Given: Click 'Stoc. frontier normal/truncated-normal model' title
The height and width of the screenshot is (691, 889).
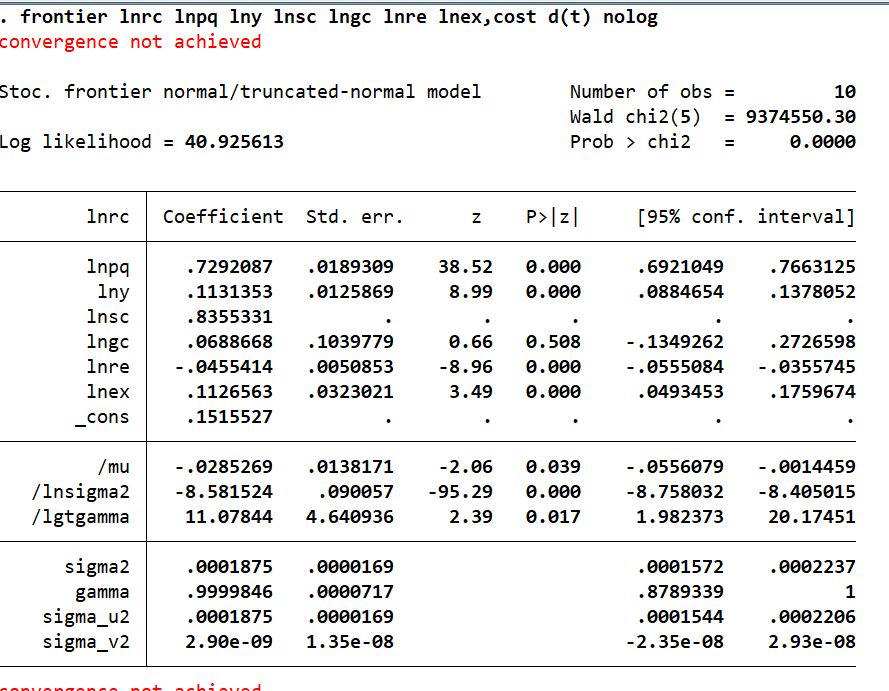Looking at the screenshot, I should [x=240, y=92].
